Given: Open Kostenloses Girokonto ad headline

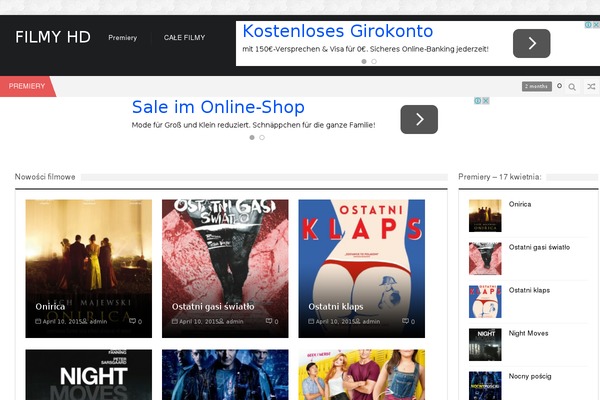Looking at the screenshot, I should (x=338, y=31).
